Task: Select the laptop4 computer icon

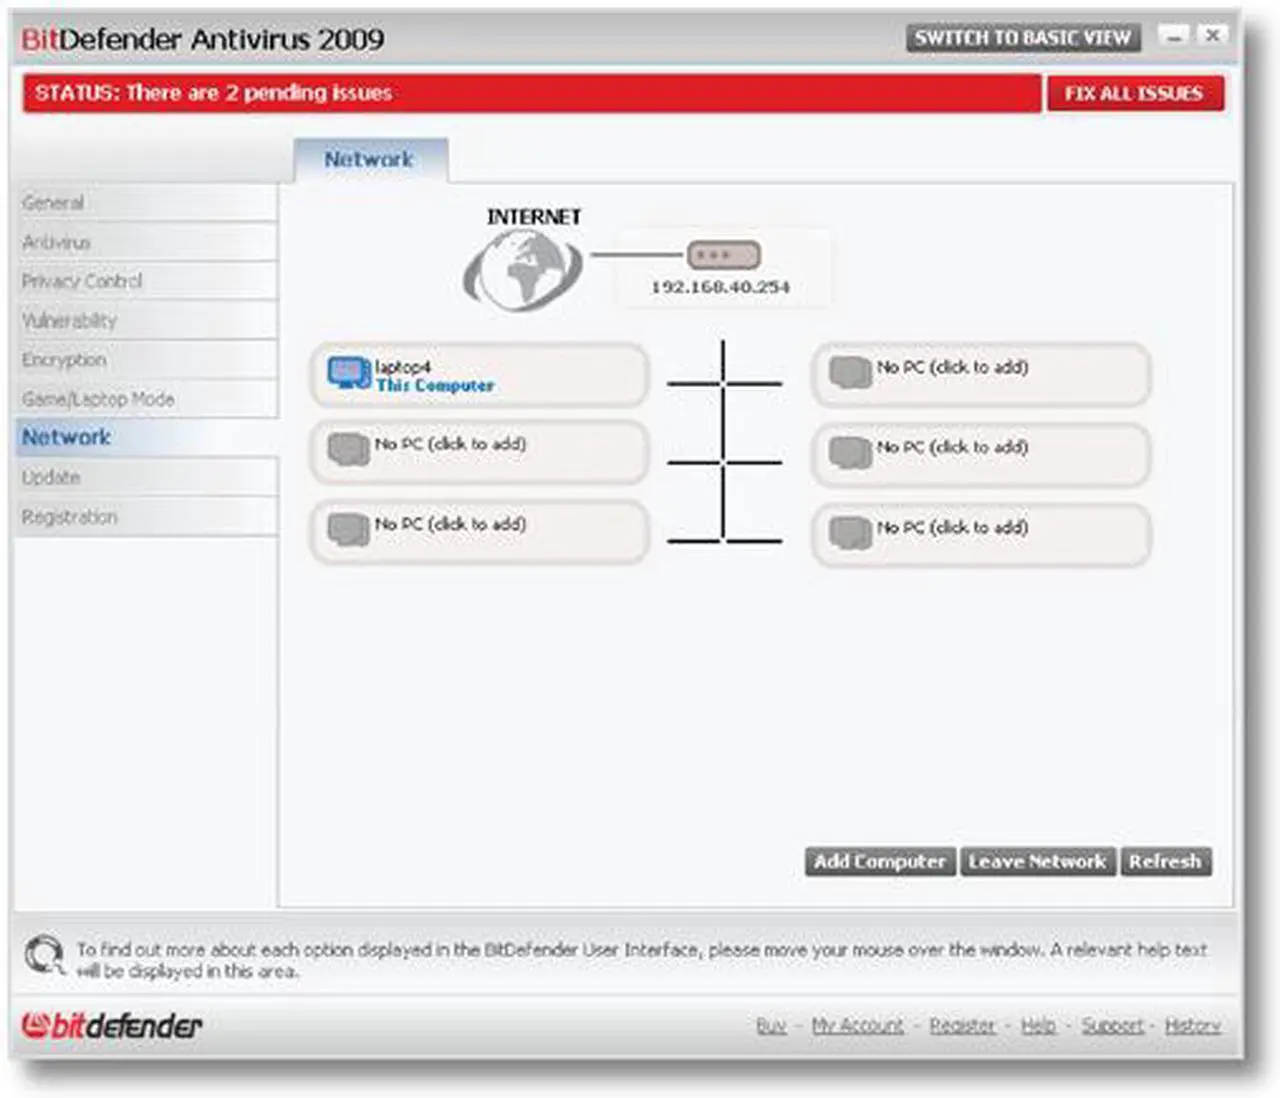Action: [x=349, y=373]
